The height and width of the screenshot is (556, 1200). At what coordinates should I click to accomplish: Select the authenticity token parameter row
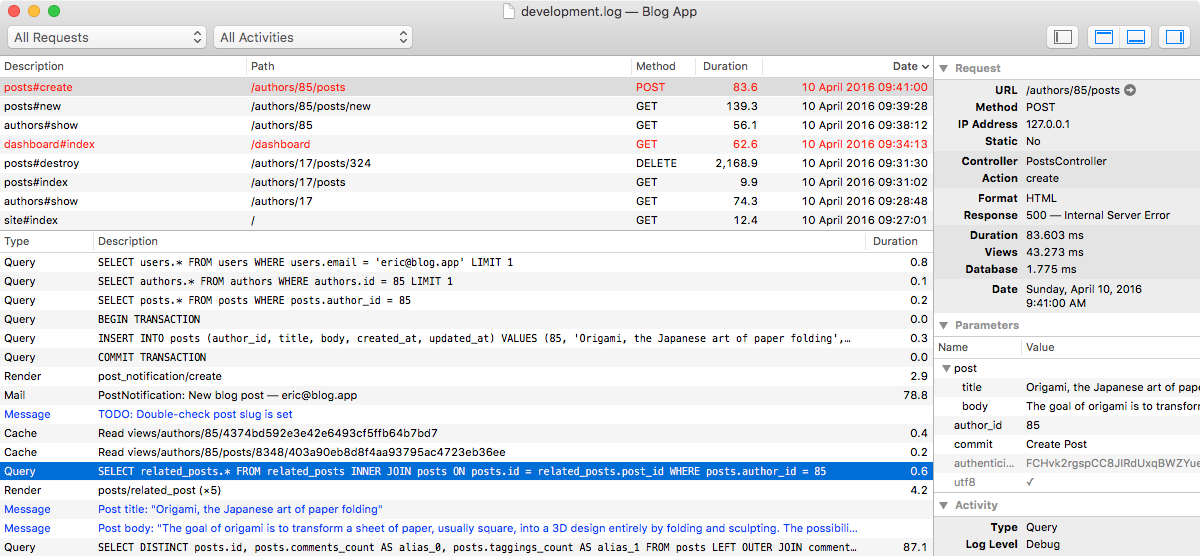[1067, 463]
